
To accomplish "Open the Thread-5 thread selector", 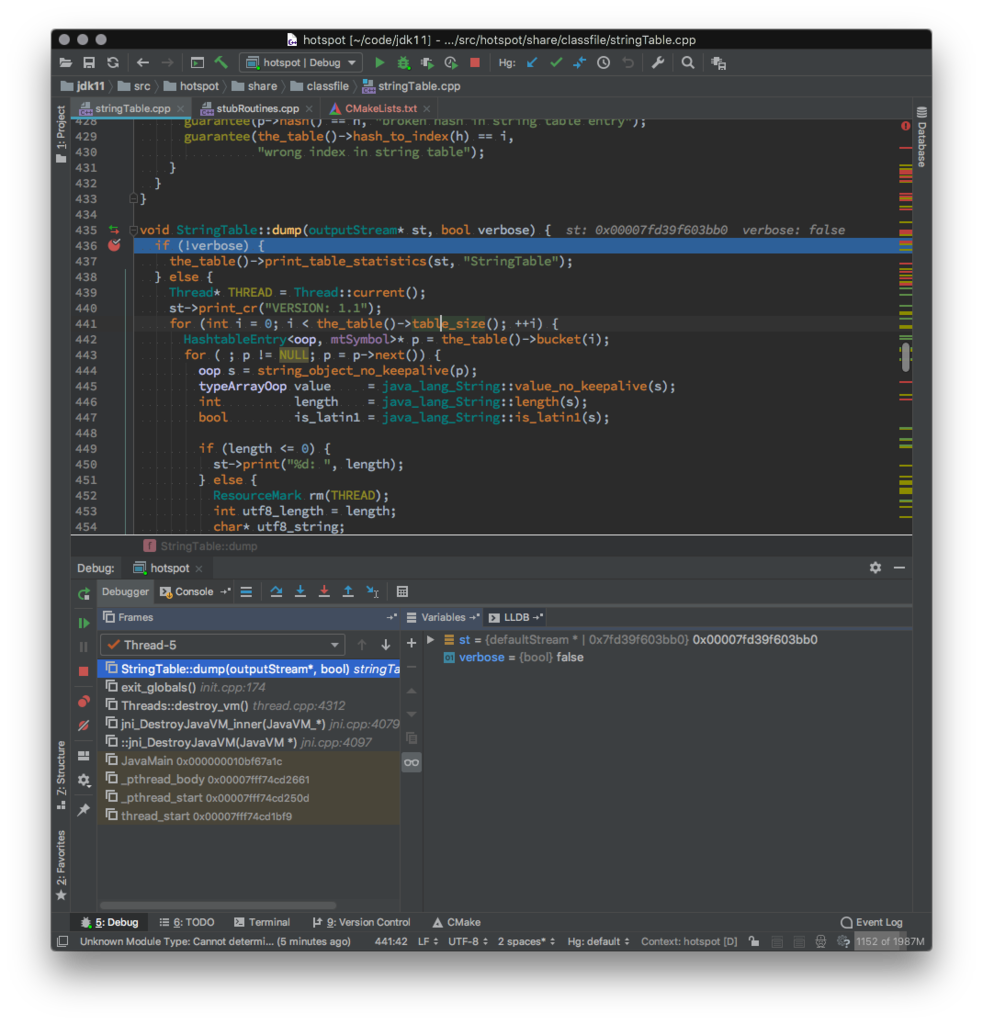I will [x=222, y=645].
